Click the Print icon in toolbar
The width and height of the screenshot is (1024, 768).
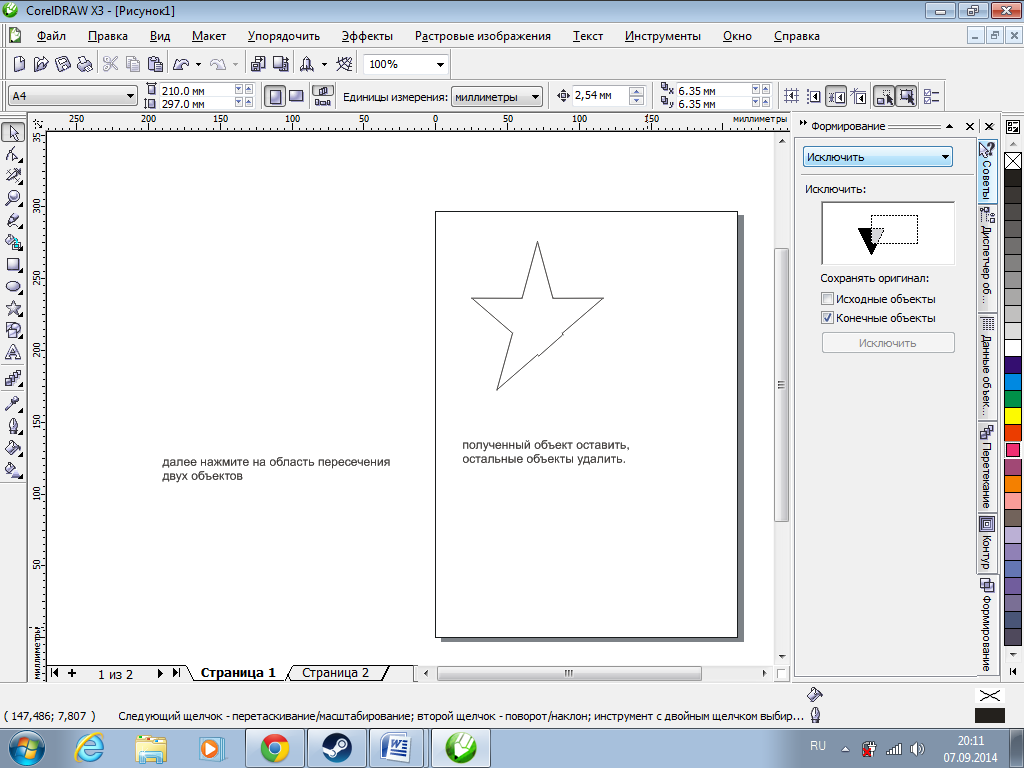(x=85, y=64)
